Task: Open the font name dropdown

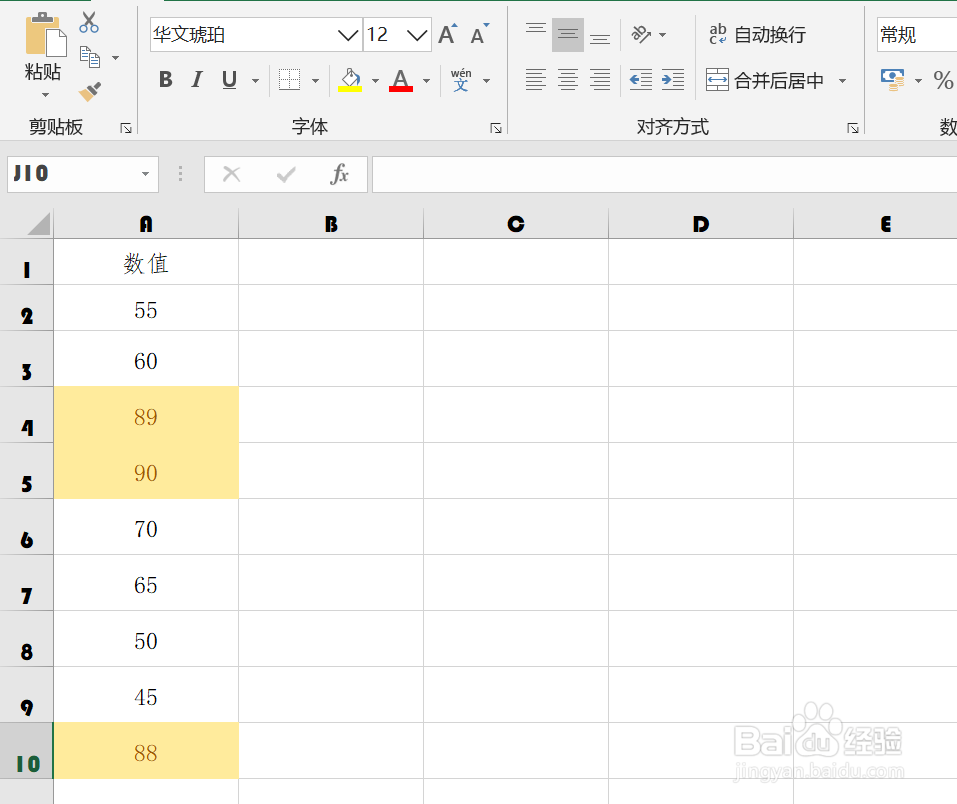Action: (x=348, y=35)
